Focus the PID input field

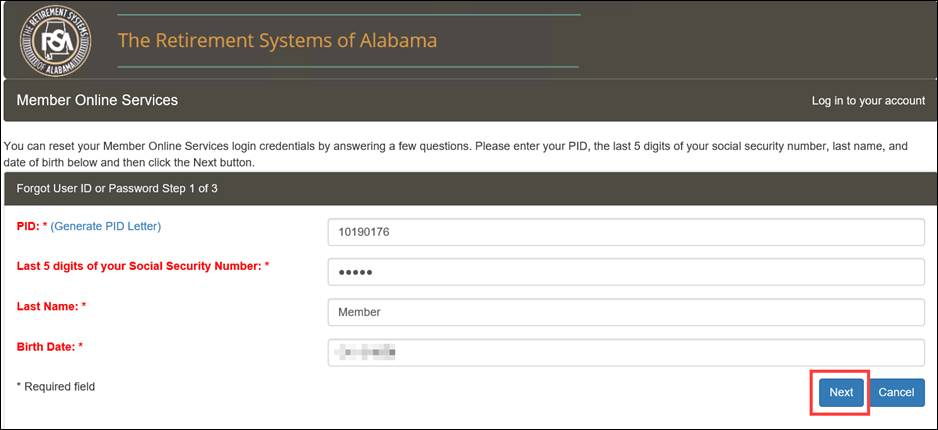click(x=625, y=232)
